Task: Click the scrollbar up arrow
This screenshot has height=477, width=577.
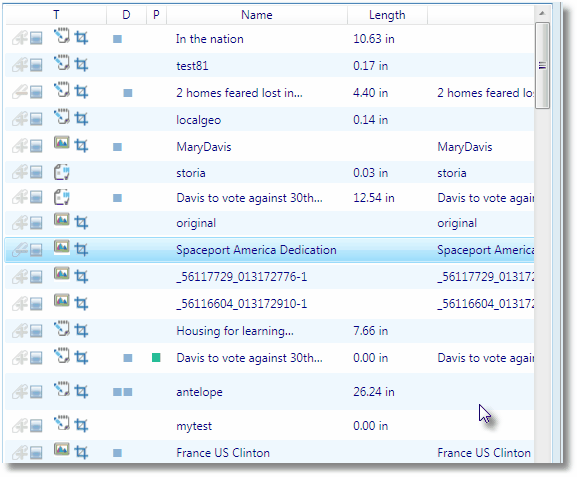Action: 542,13
